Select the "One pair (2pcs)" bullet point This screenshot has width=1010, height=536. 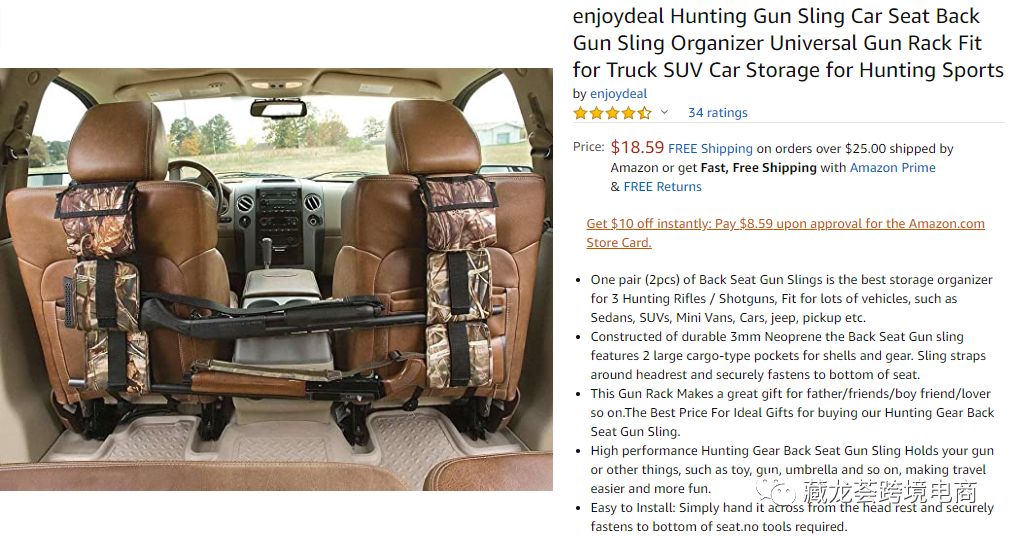[791, 298]
